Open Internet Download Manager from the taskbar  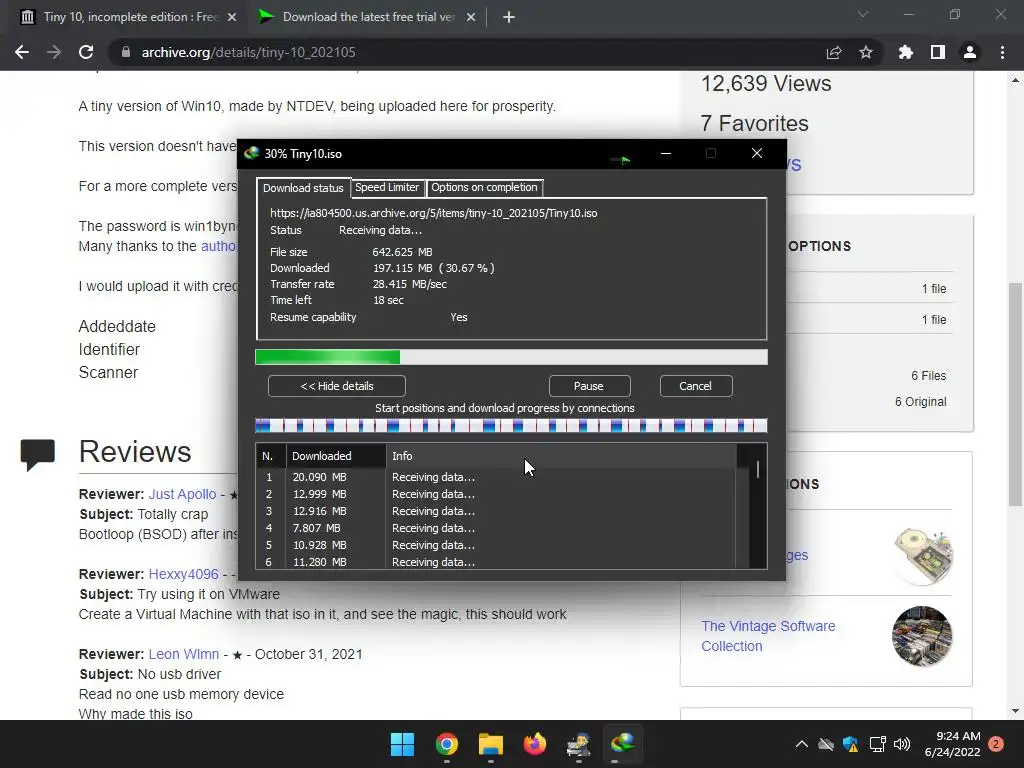coord(622,744)
